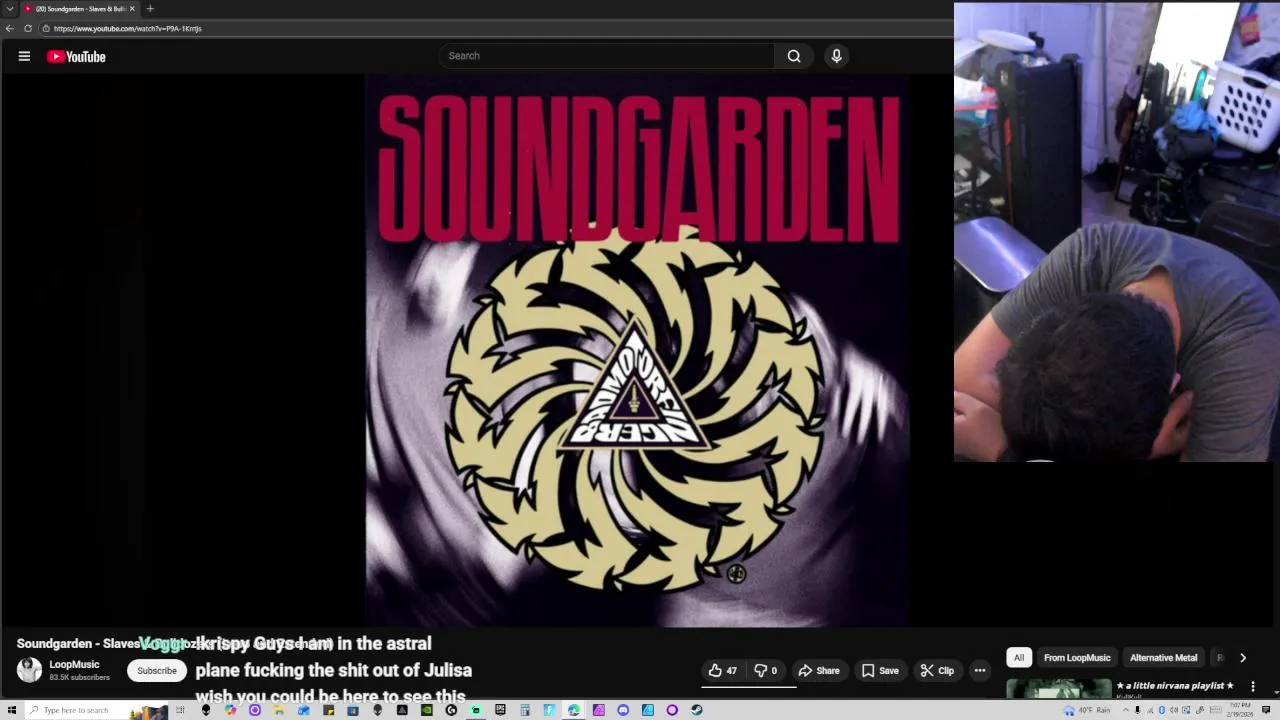
Task: Open the volume tray icon
Action: coord(1174,710)
